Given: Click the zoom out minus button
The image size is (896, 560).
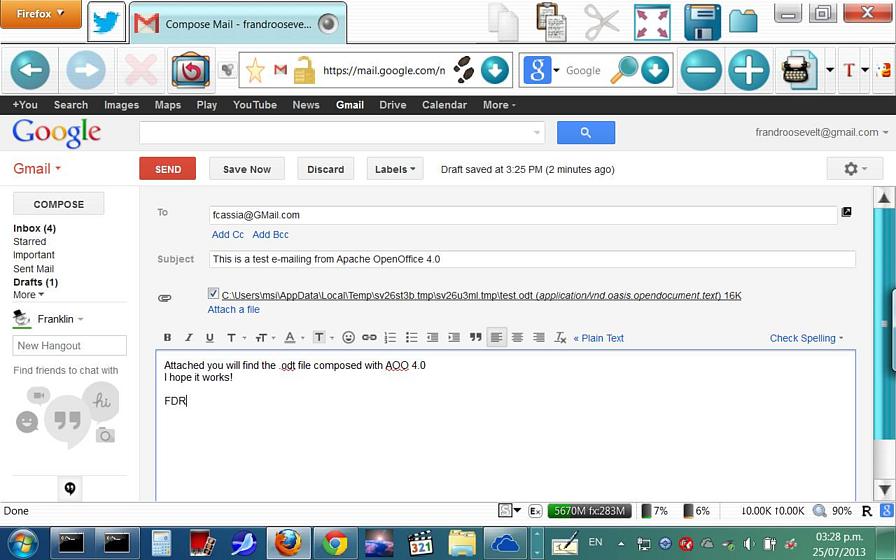Looking at the screenshot, I should point(701,70).
